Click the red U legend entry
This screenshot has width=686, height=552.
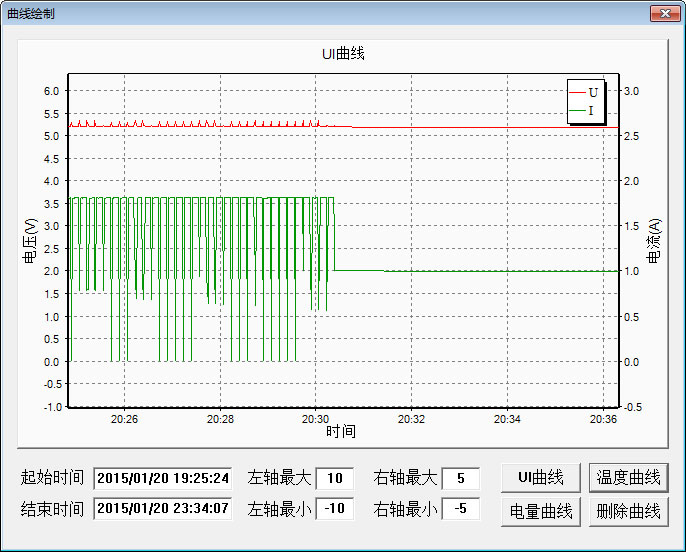click(584, 92)
